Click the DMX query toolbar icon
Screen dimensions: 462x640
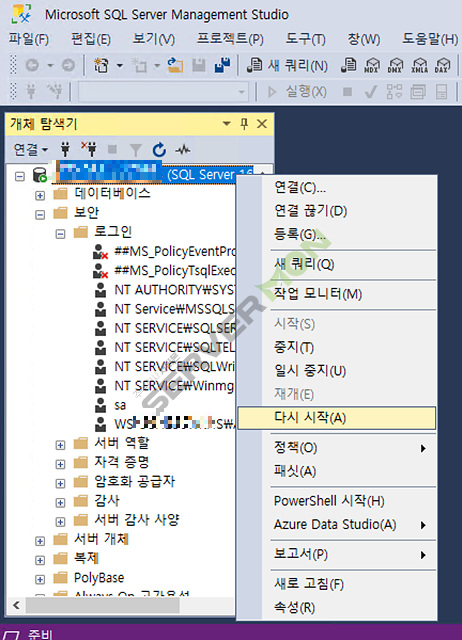(x=395, y=65)
